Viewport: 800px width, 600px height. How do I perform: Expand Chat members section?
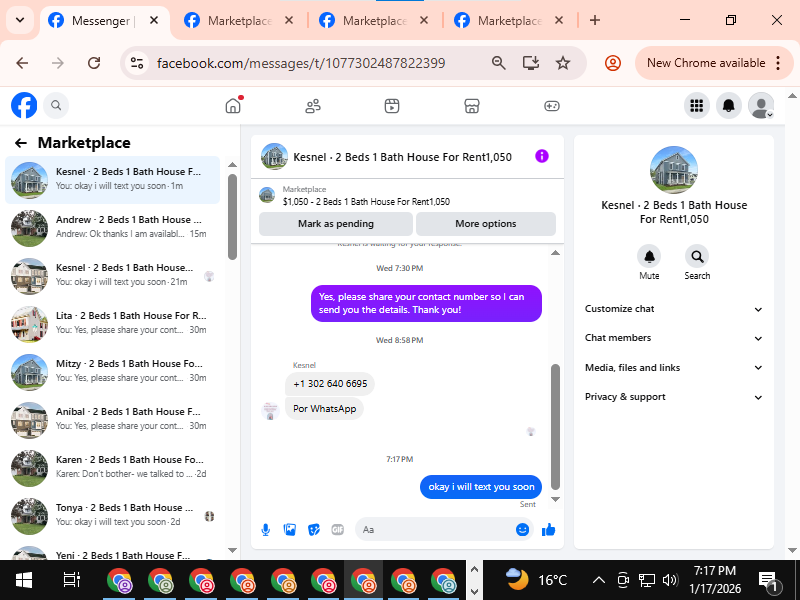(x=673, y=338)
